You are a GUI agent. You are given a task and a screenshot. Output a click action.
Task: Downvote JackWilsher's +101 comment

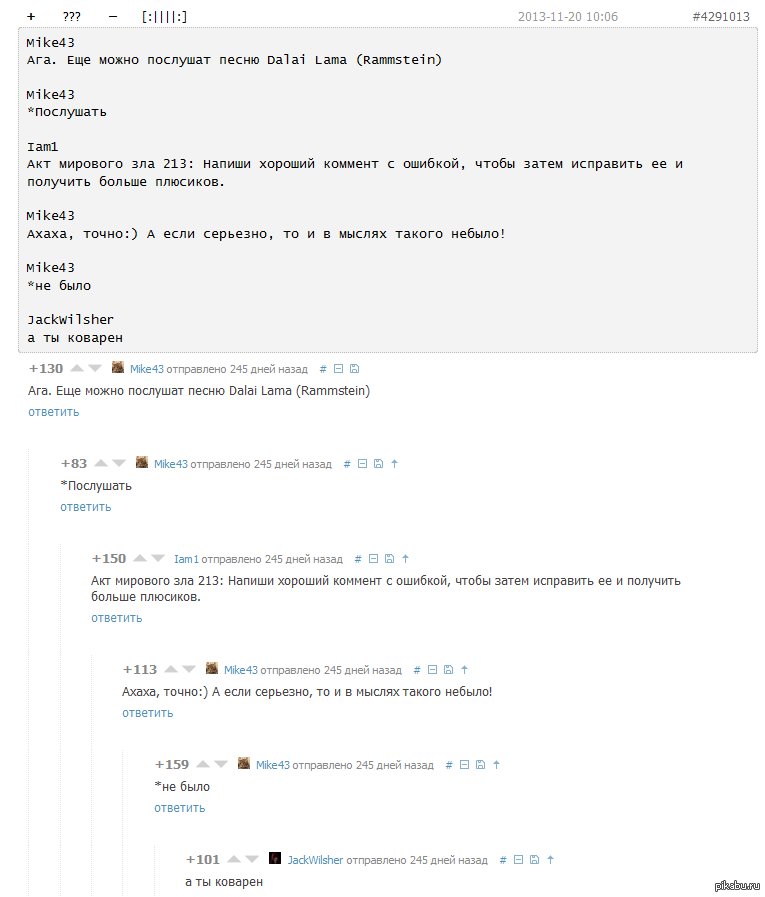[252, 860]
